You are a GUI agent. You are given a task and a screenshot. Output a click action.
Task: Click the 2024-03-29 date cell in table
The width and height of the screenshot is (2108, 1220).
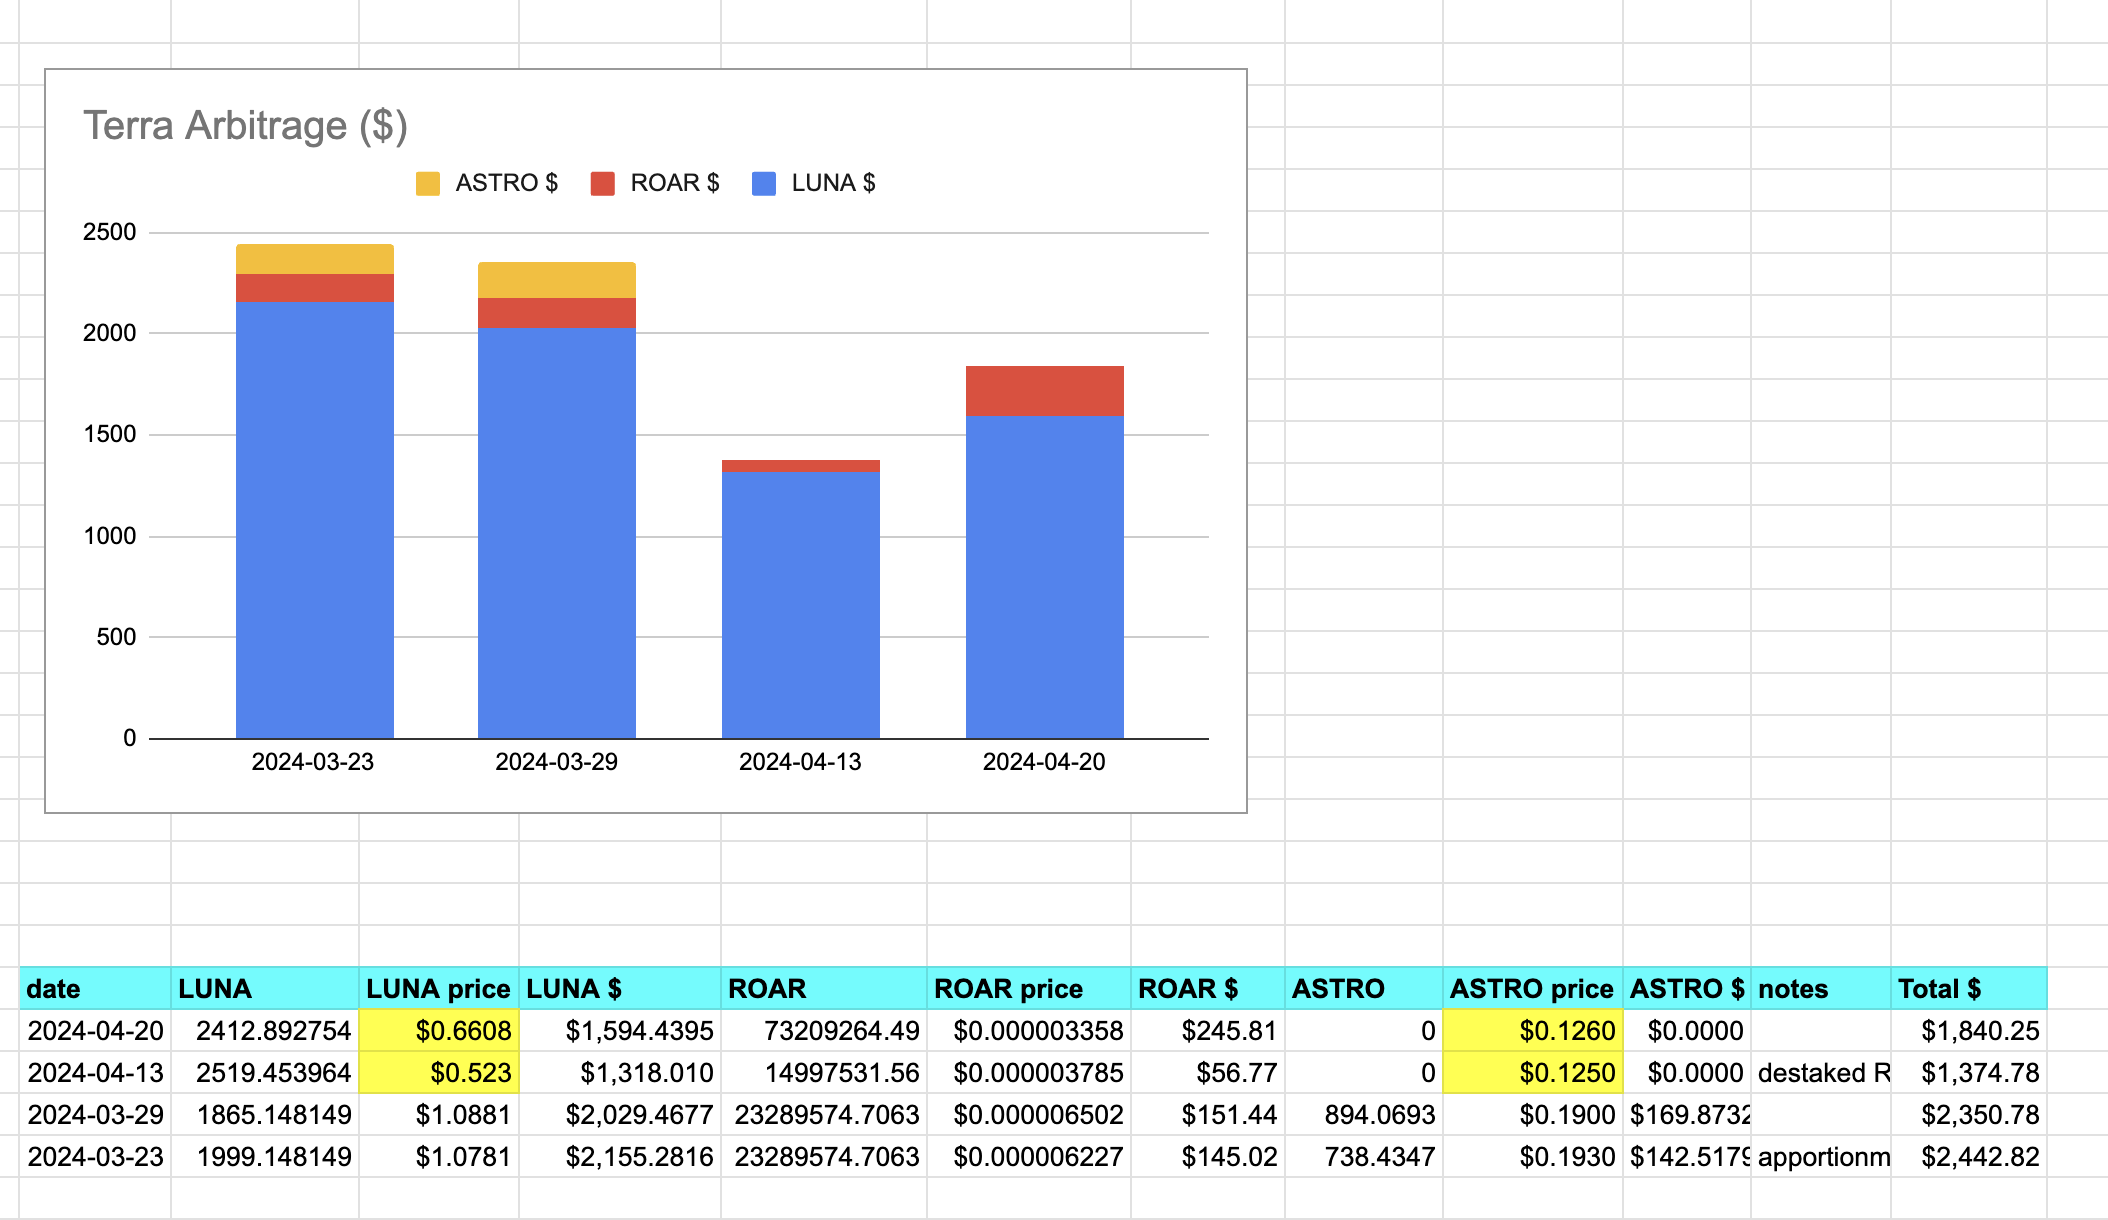(x=95, y=1115)
